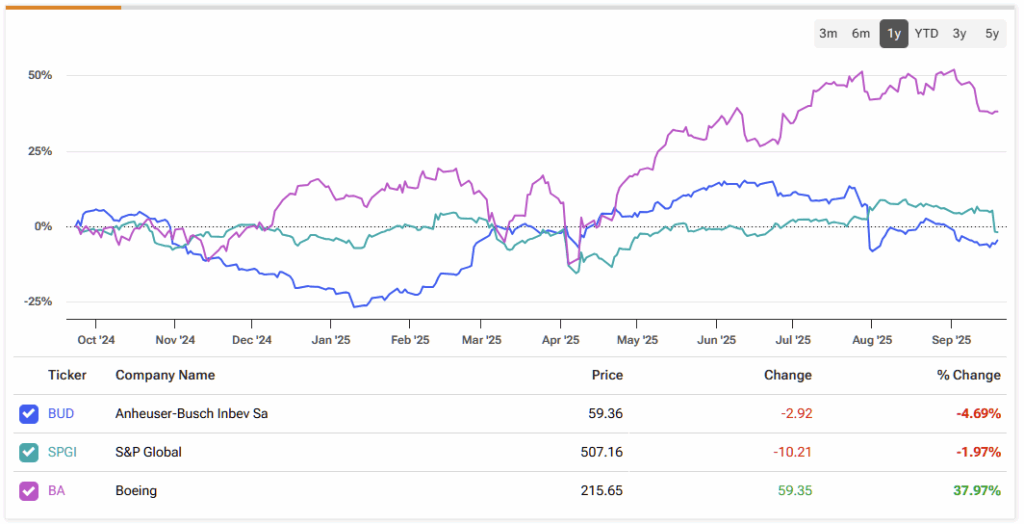Sort by the Change column header
1024x524 pixels.
[x=788, y=375]
